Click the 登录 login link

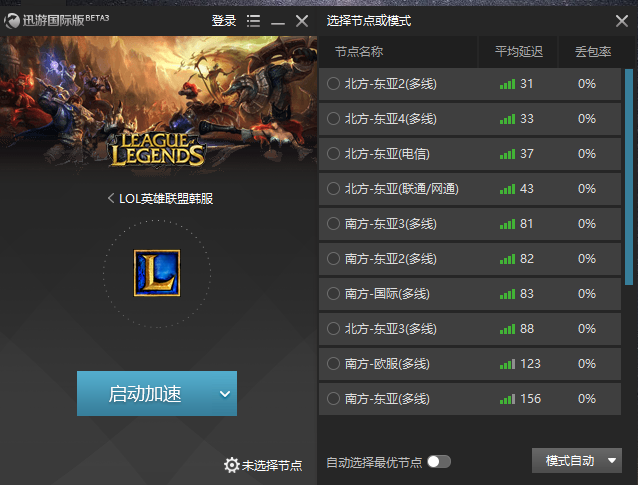(x=224, y=20)
